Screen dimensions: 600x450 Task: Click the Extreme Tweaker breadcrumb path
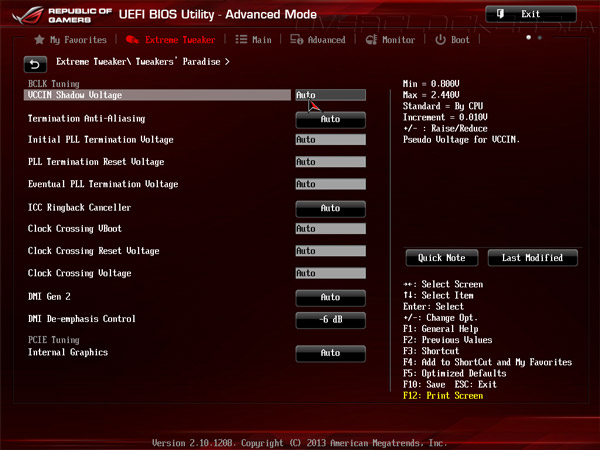click(x=142, y=62)
